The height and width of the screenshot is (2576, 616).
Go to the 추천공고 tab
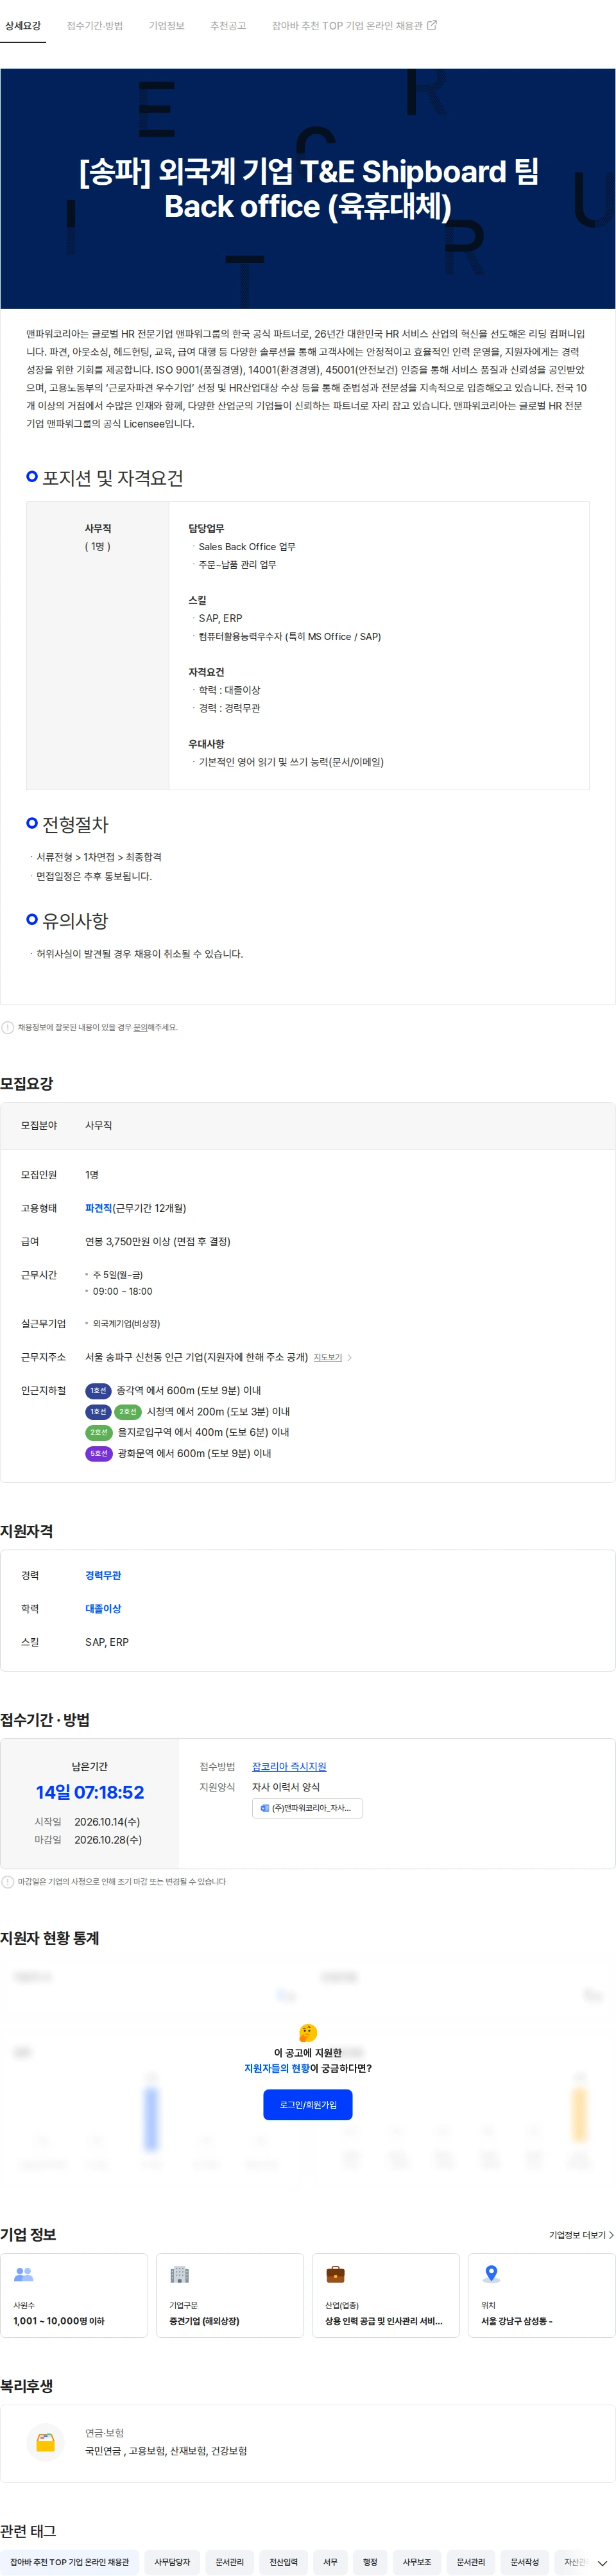[x=228, y=26]
